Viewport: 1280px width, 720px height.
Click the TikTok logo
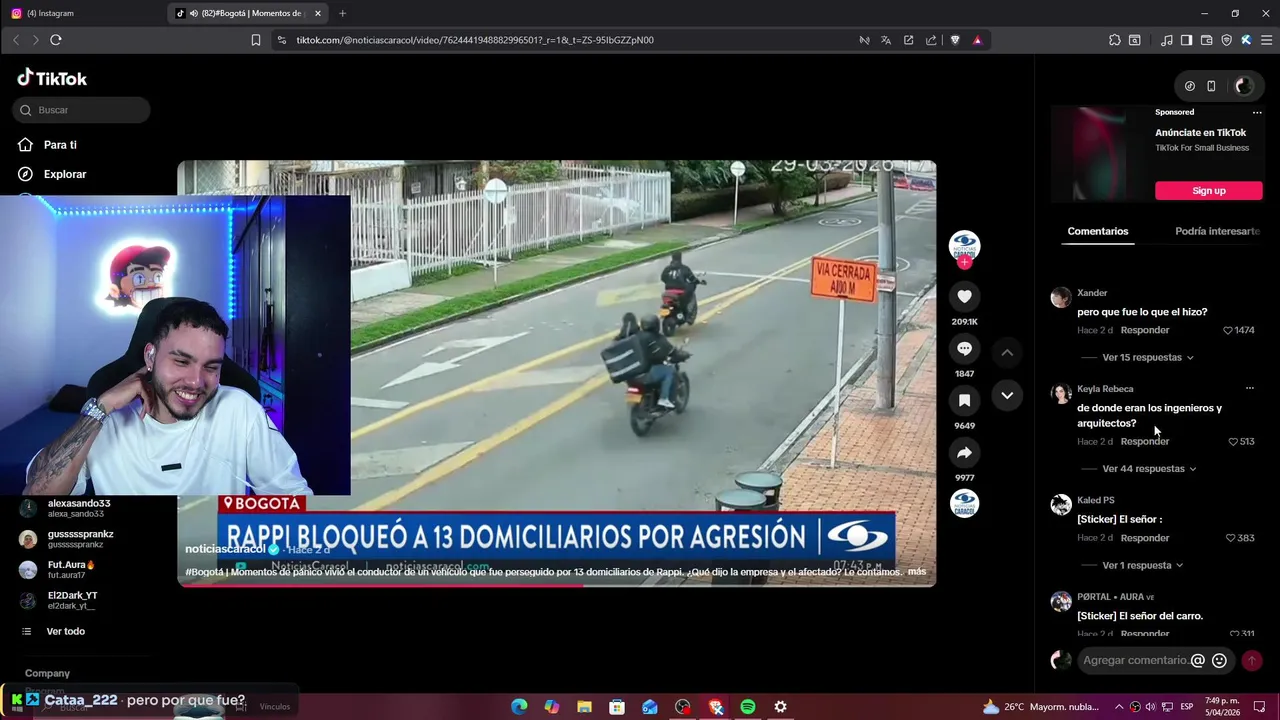tap(52, 78)
